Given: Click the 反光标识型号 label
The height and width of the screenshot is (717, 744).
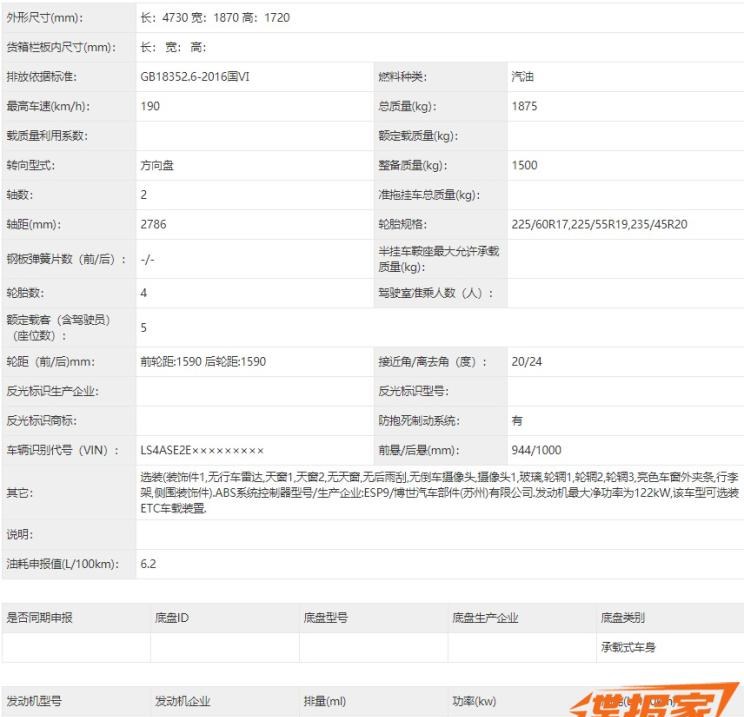Looking at the screenshot, I should click(413, 391).
